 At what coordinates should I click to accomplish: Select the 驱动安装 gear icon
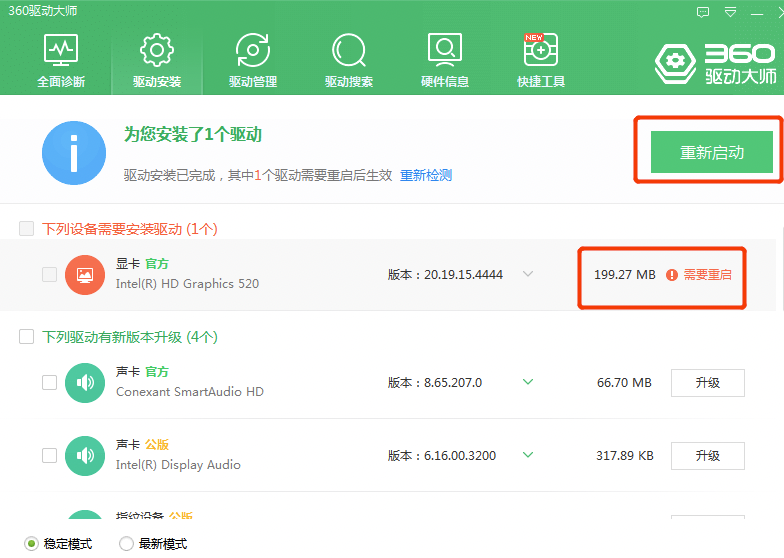pyautogui.click(x=157, y=50)
